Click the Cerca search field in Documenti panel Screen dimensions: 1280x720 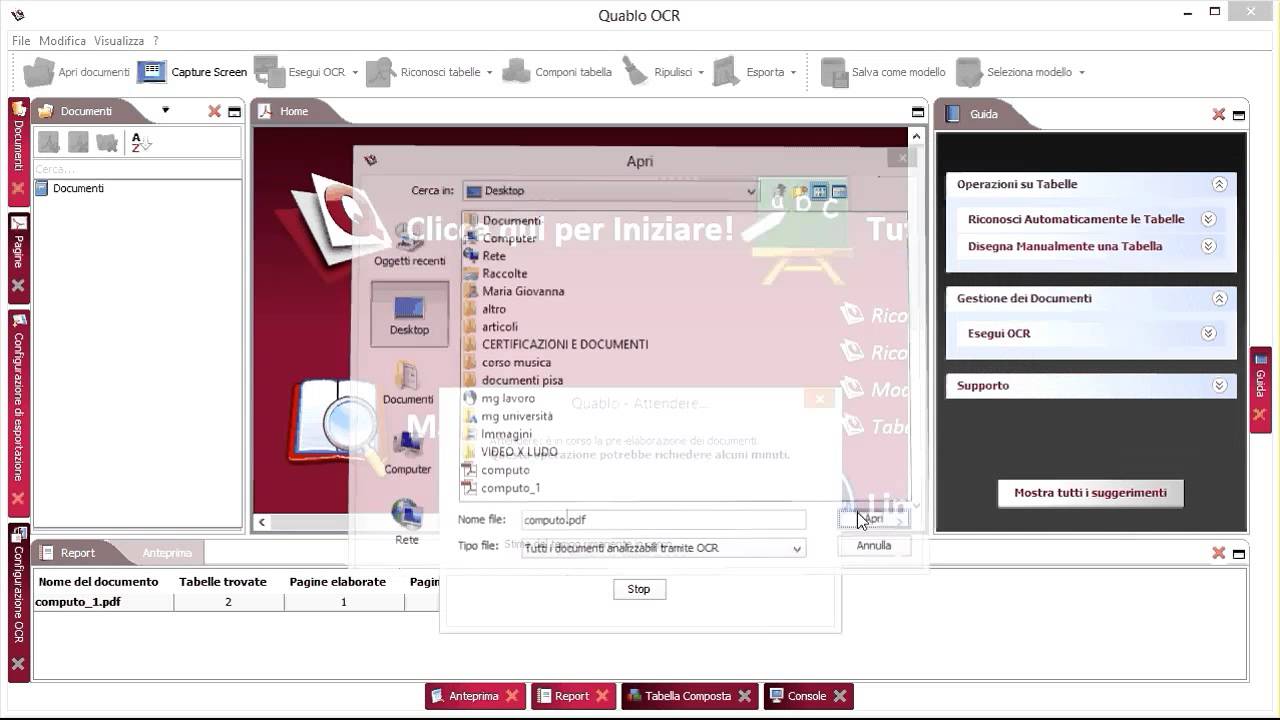pyautogui.click(x=138, y=169)
